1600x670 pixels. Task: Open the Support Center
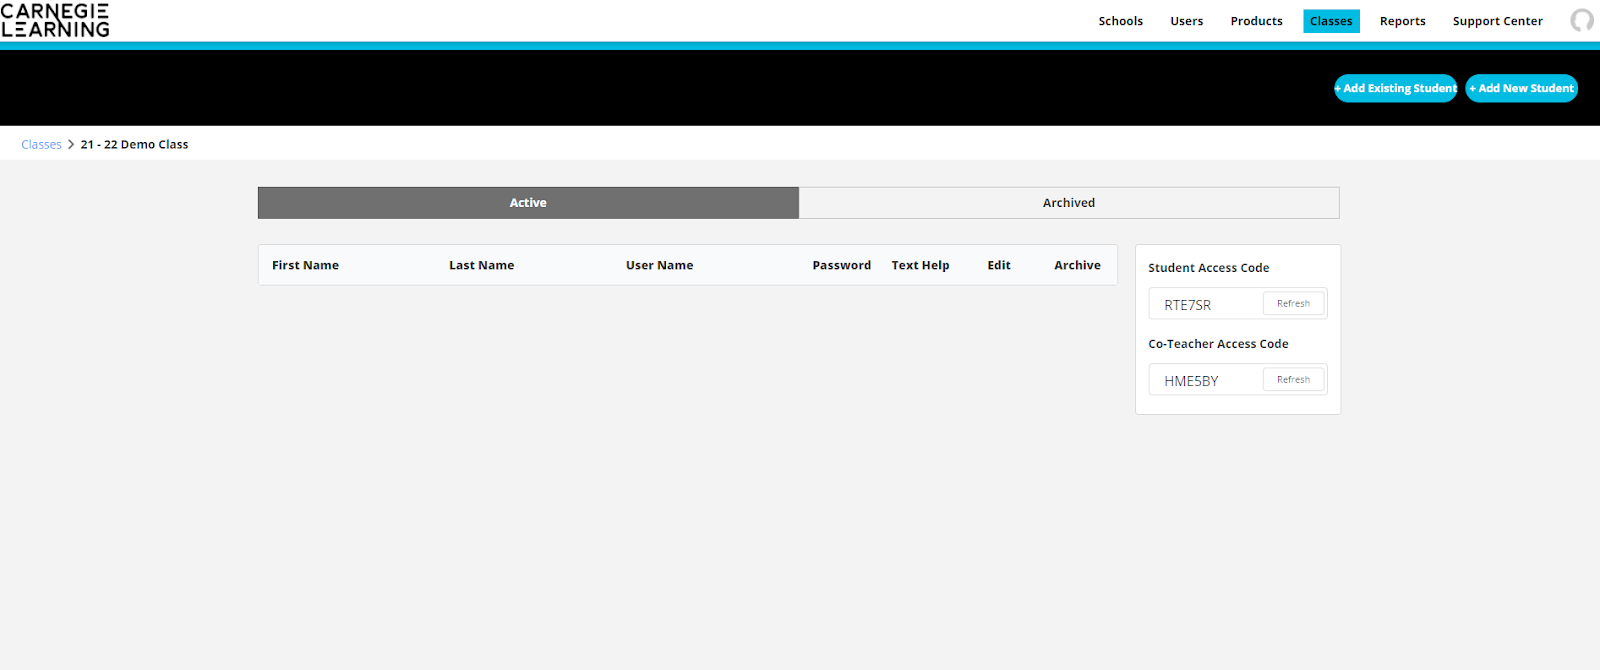[x=1497, y=21]
